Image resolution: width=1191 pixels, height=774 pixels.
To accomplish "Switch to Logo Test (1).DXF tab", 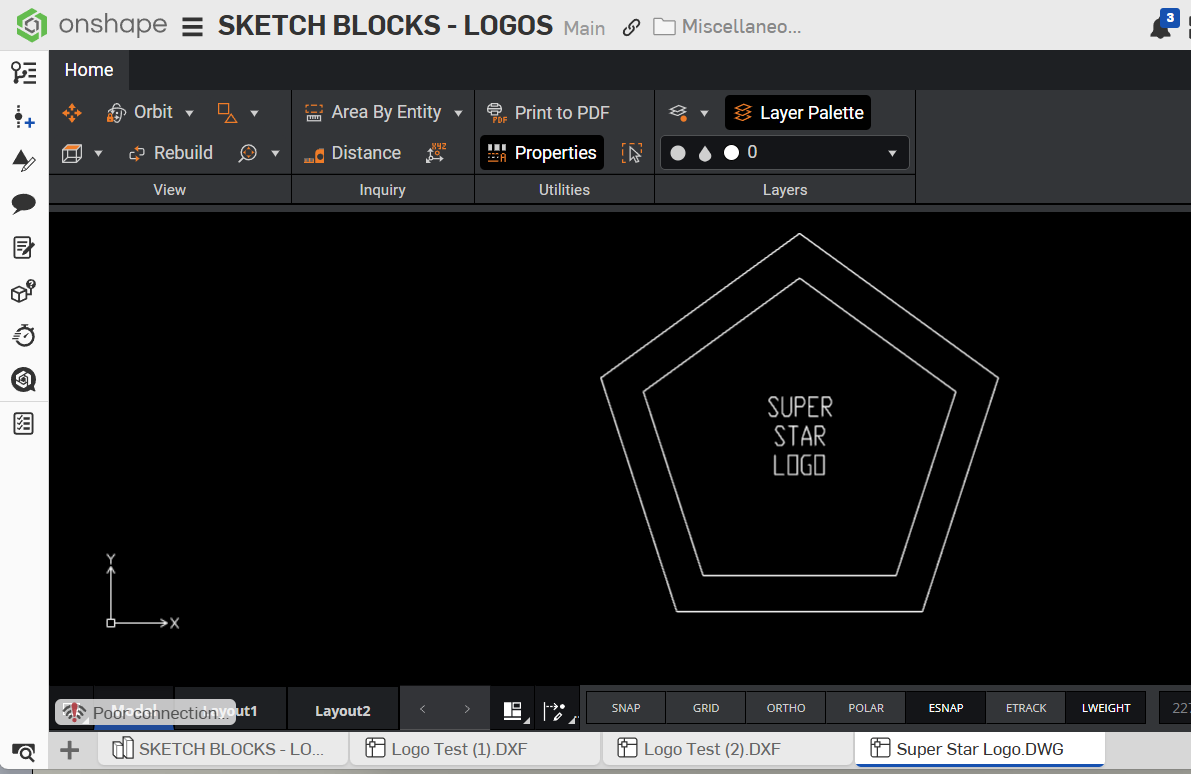I will click(475, 749).
